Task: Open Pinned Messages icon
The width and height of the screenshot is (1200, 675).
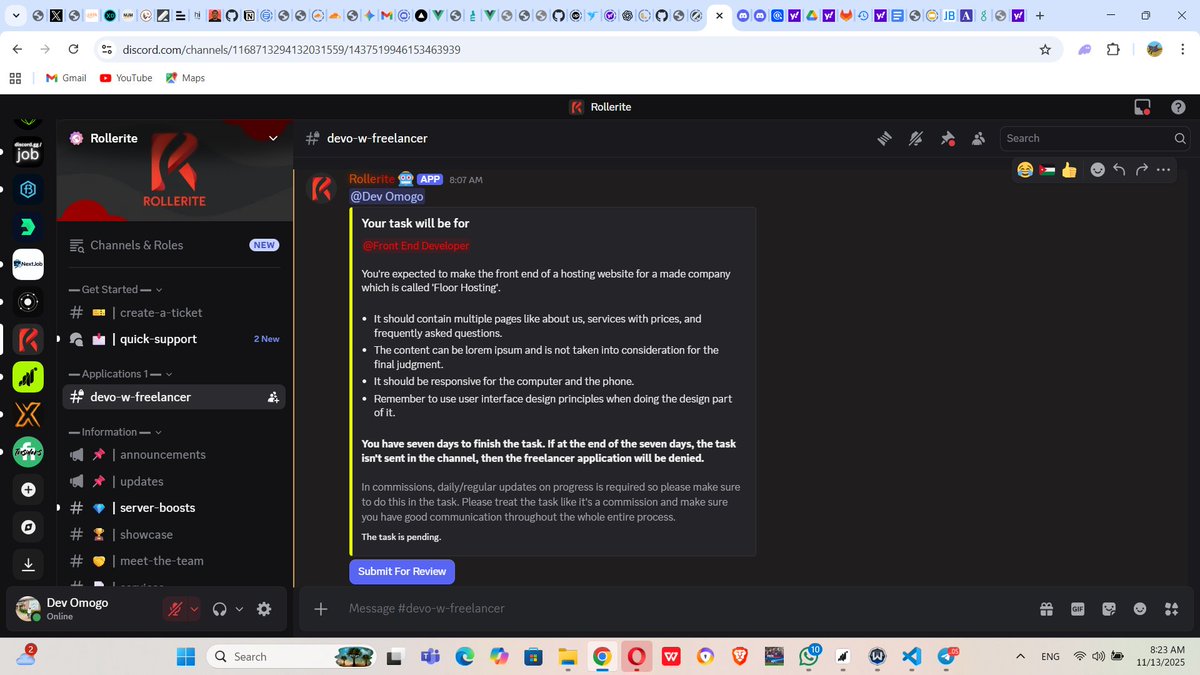Action: tap(947, 138)
